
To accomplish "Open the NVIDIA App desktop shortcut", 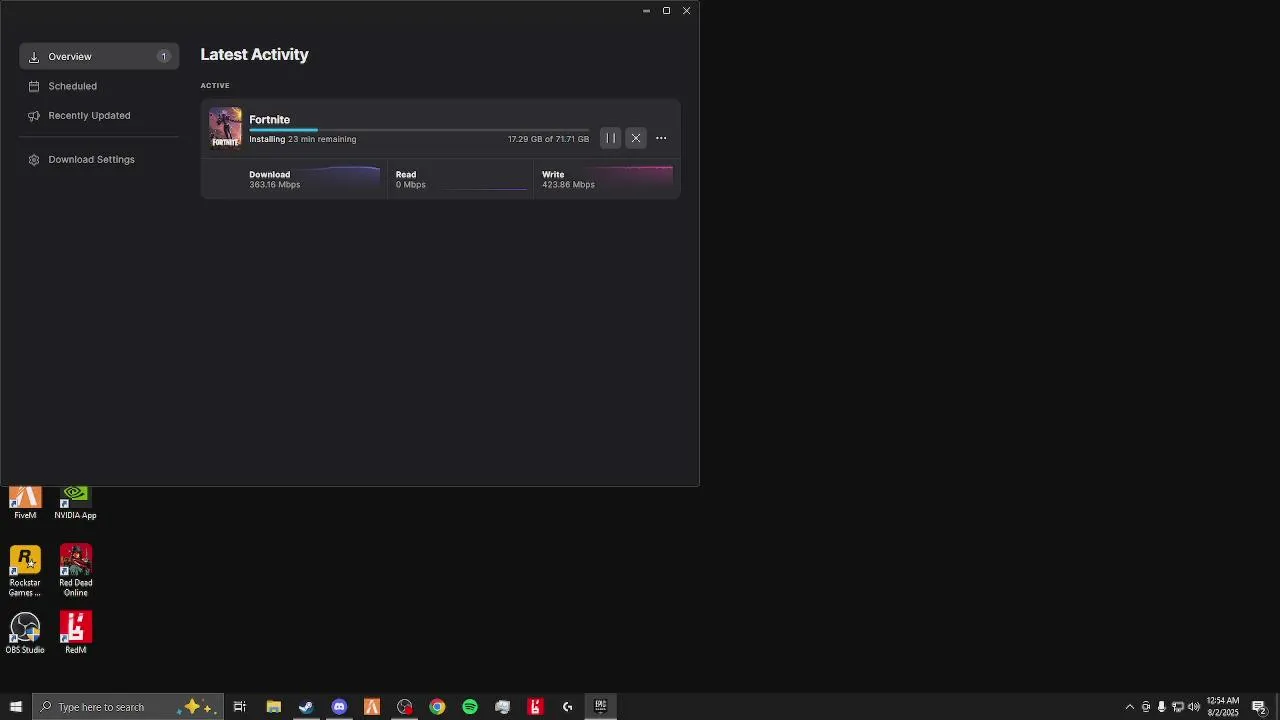I will 75,503.
